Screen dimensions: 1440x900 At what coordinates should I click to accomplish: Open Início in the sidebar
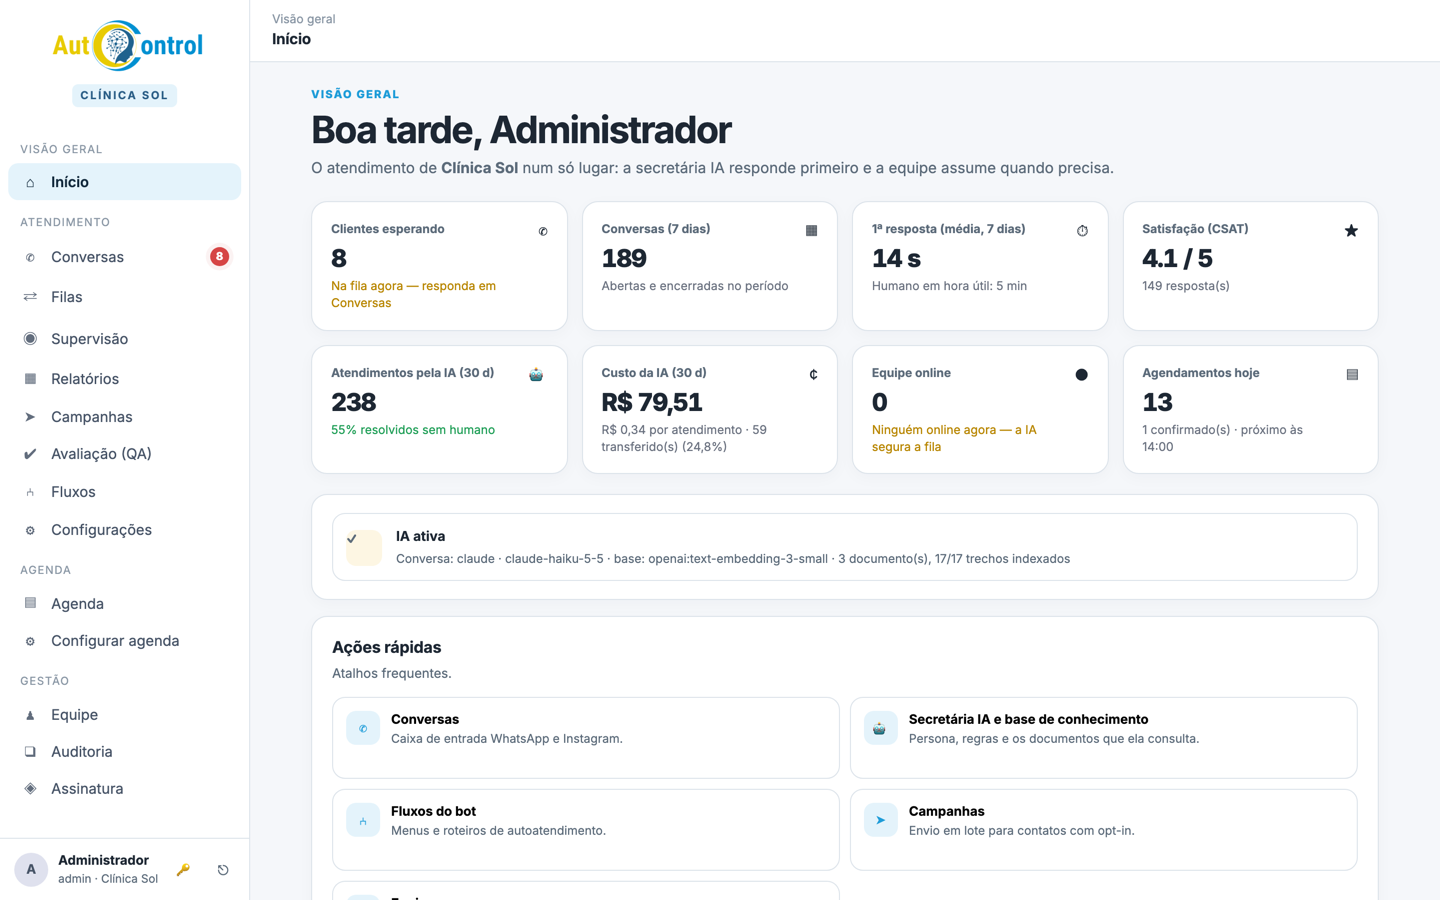pyautogui.click(x=124, y=182)
